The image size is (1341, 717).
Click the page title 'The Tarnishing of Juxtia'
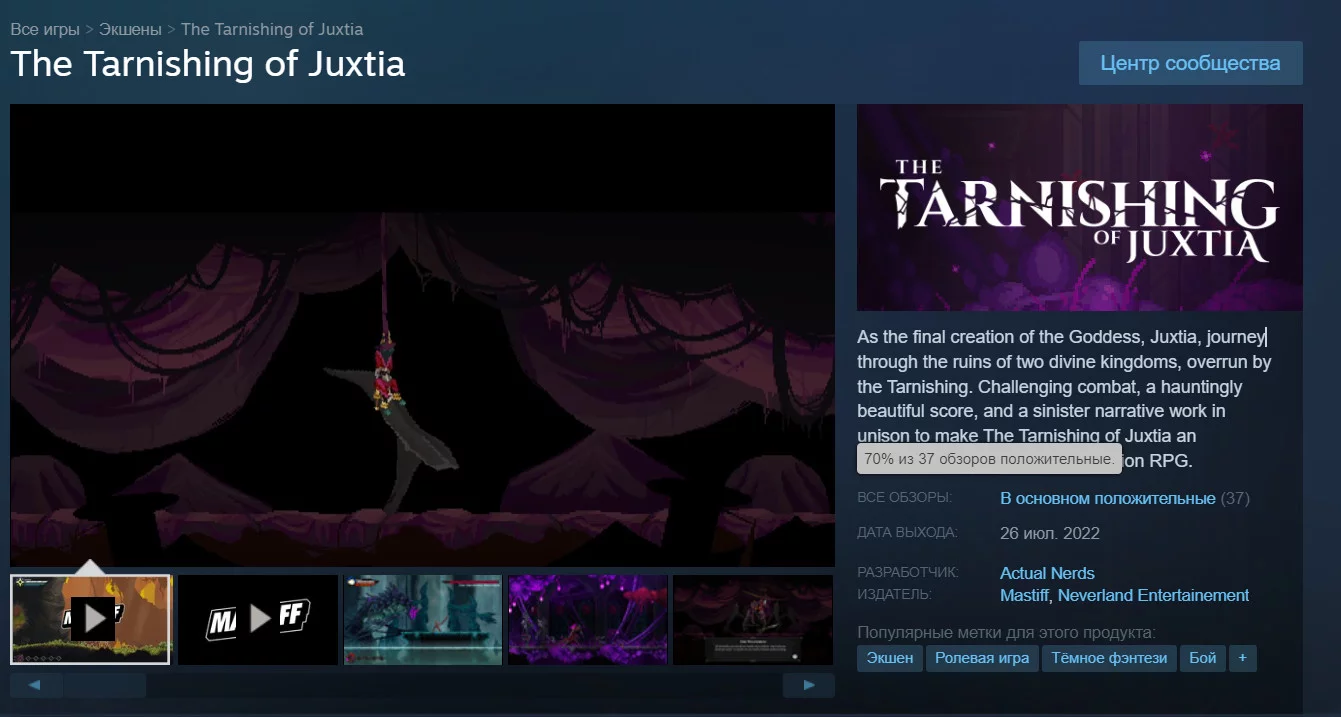pos(208,64)
